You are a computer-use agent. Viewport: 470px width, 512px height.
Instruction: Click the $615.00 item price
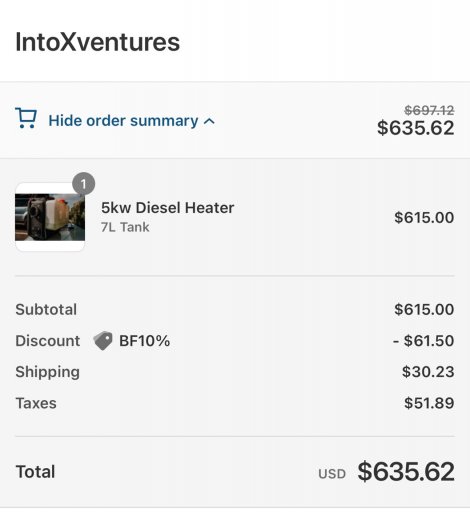coord(424,218)
